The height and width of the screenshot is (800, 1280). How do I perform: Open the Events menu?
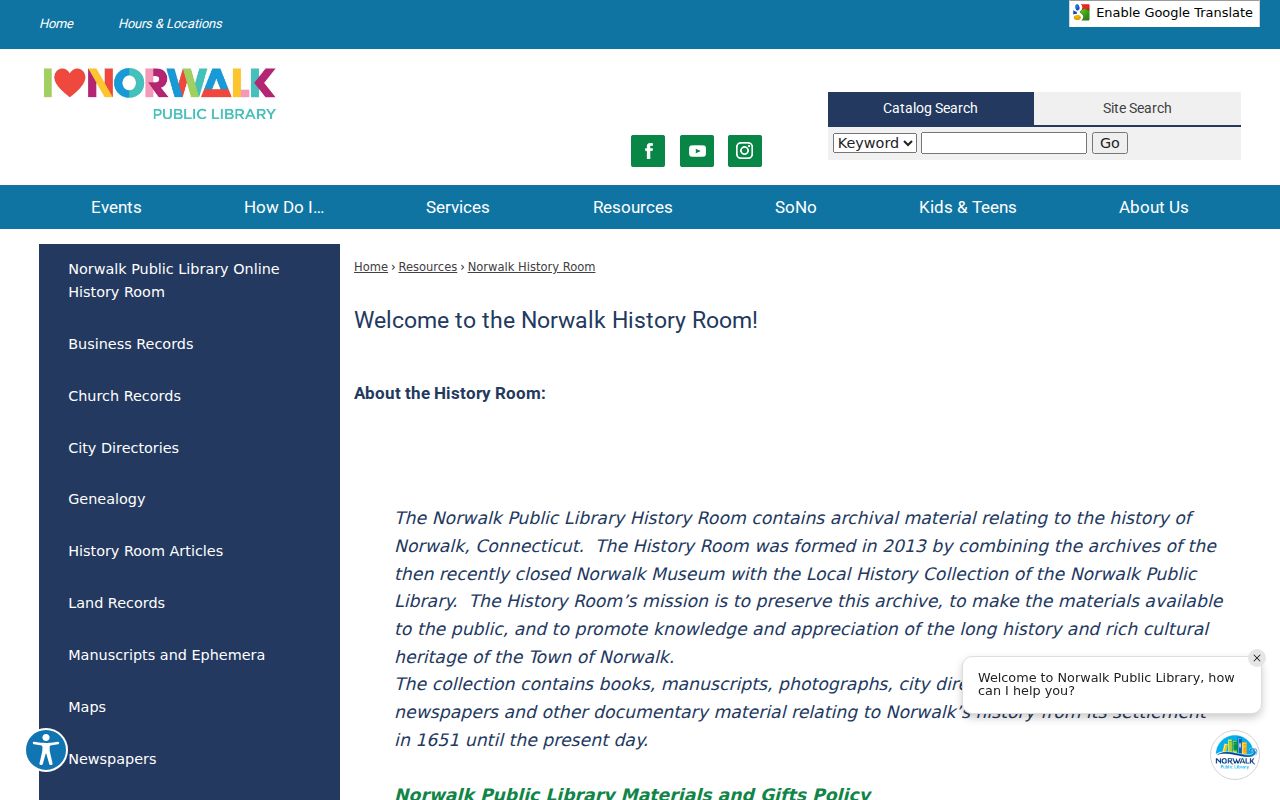(116, 207)
